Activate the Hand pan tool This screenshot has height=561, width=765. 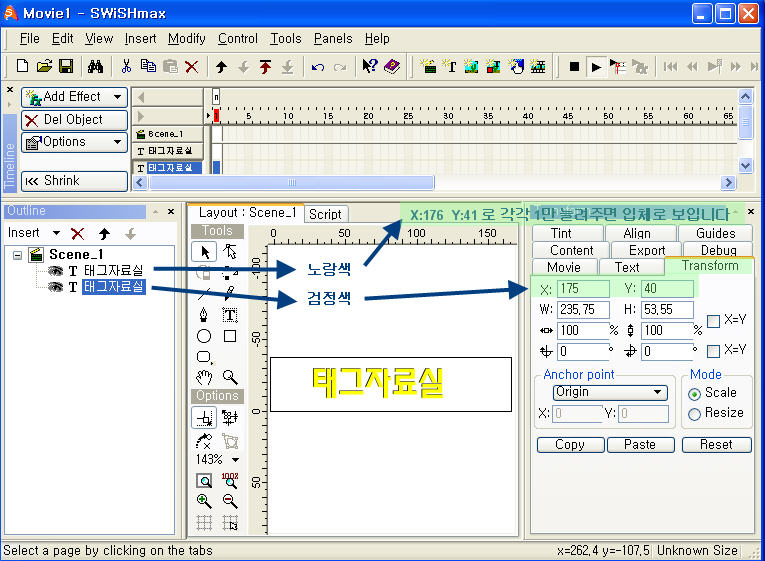coord(204,377)
